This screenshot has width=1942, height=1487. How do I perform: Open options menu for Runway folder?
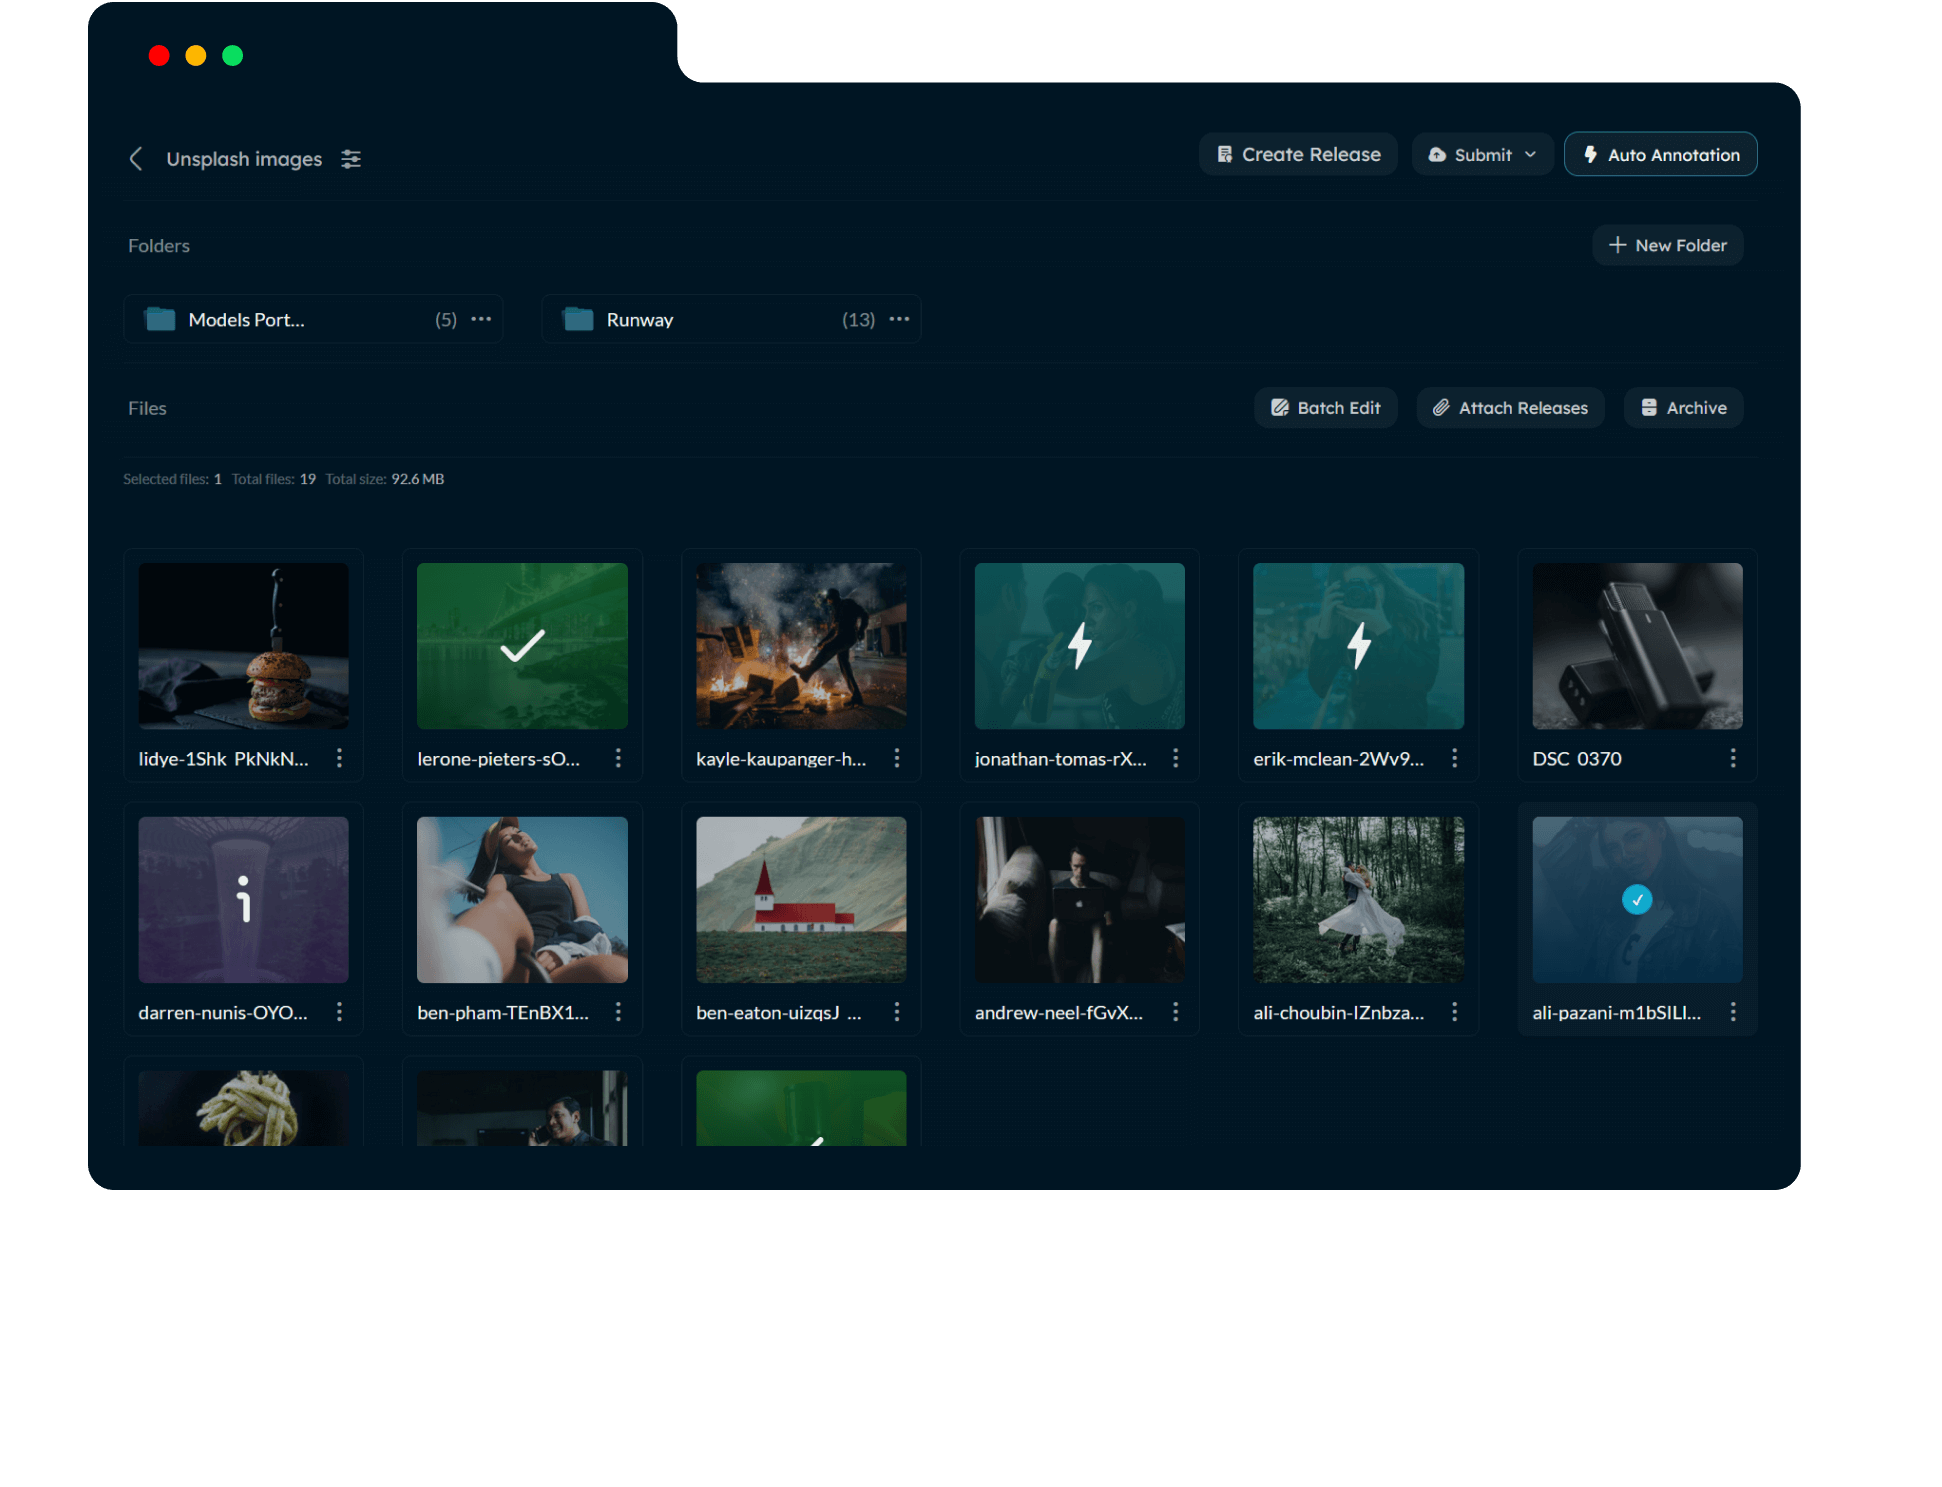pyautogui.click(x=899, y=320)
